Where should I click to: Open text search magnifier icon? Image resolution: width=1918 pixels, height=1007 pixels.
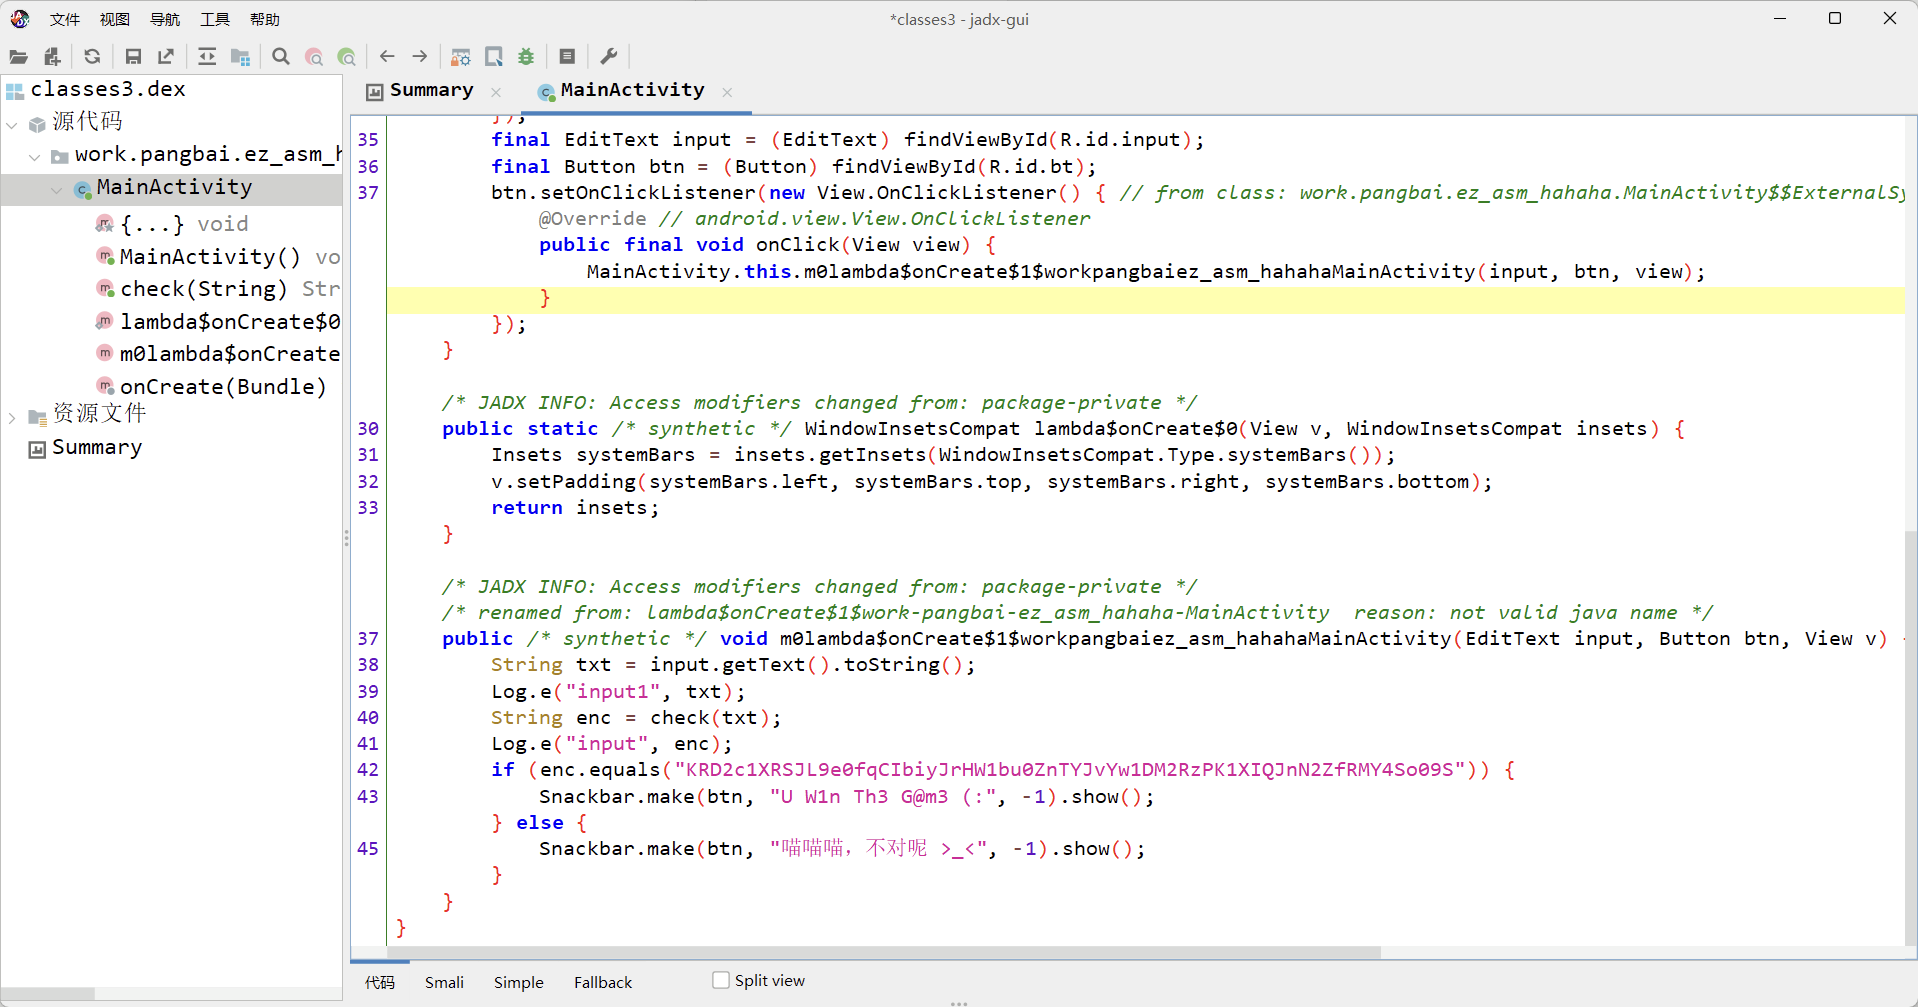281,57
